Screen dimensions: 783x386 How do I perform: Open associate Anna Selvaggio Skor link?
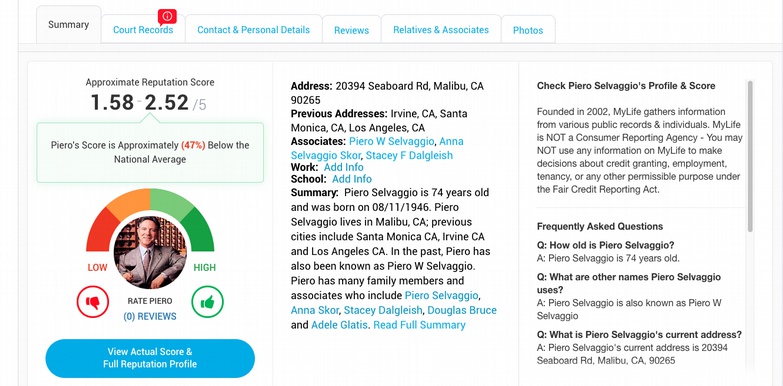(377, 148)
